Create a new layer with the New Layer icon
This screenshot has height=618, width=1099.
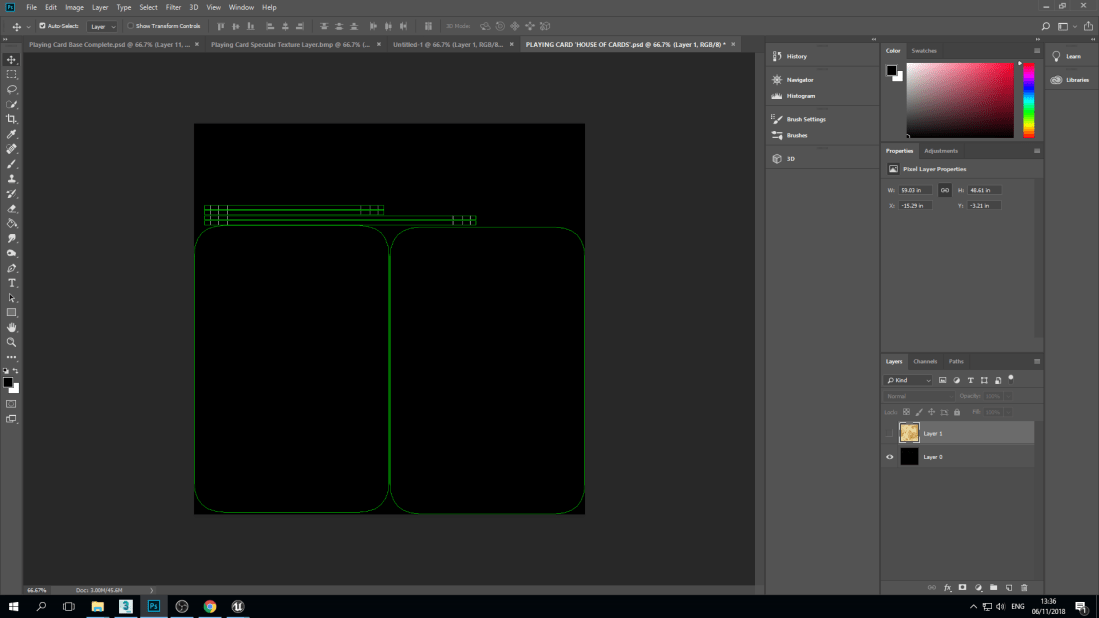coord(1008,587)
